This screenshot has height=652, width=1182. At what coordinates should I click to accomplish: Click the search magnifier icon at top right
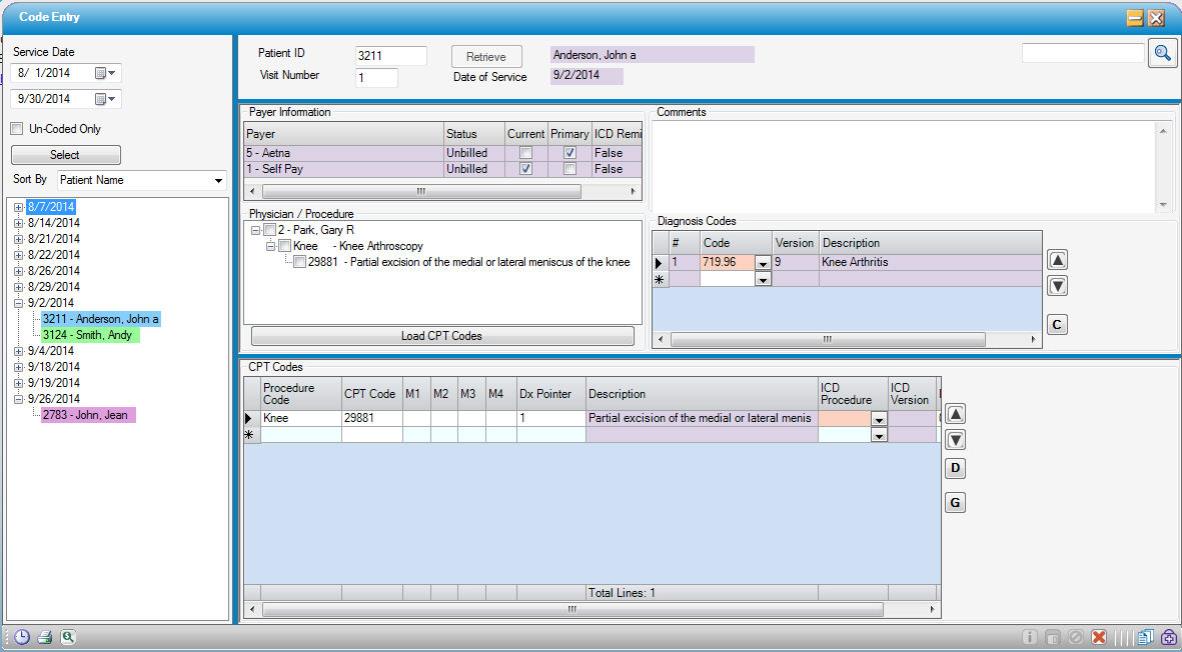coord(1162,52)
